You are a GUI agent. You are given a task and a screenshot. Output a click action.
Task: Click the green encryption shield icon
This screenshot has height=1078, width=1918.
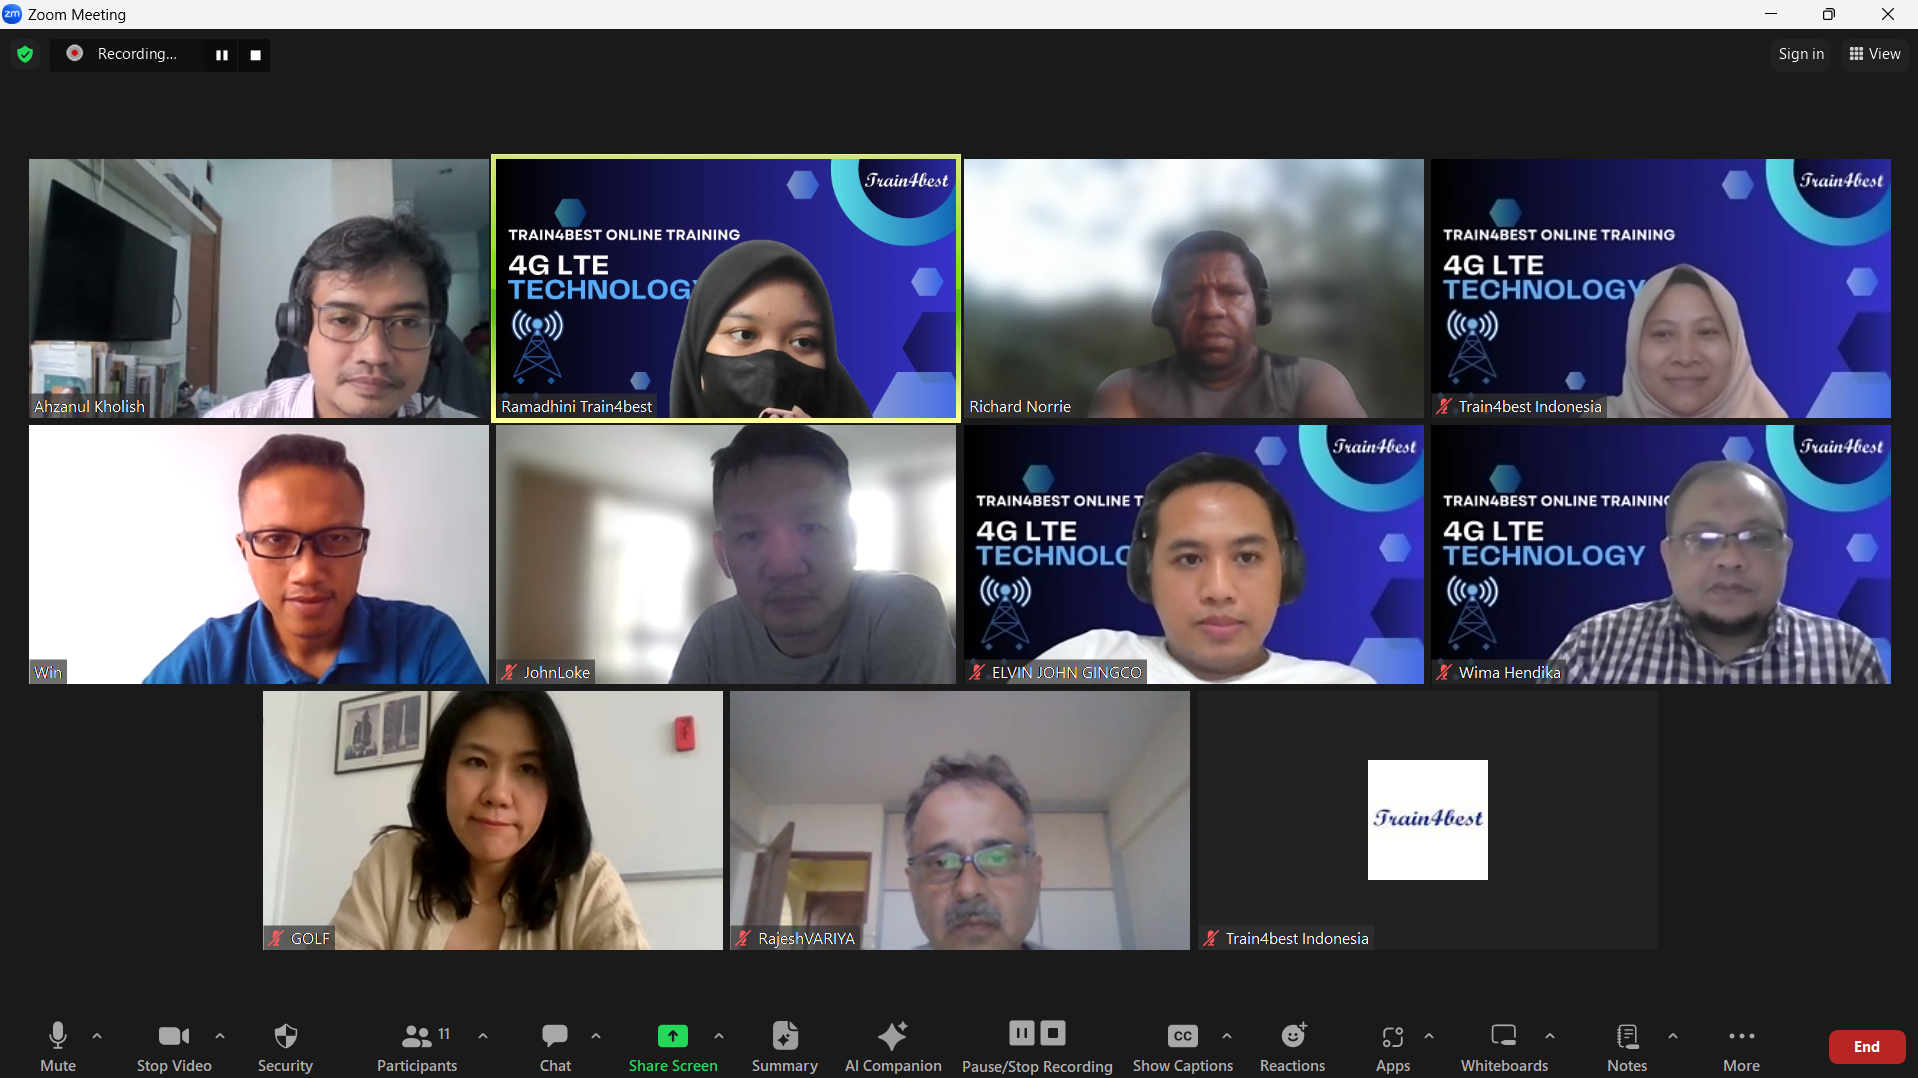tap(25, 54)
